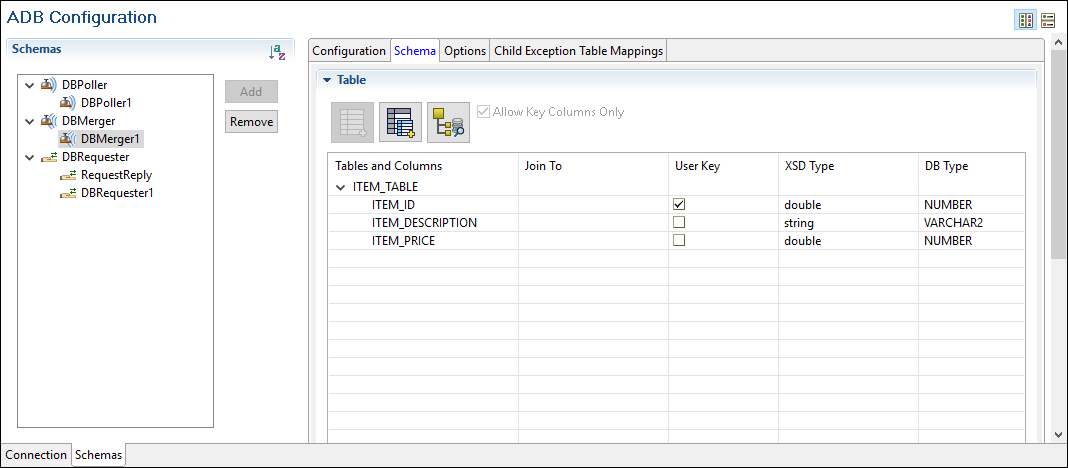Open the Child Exception Table Mappings tab
The image size is (1068, 468).
pos(578,51)
